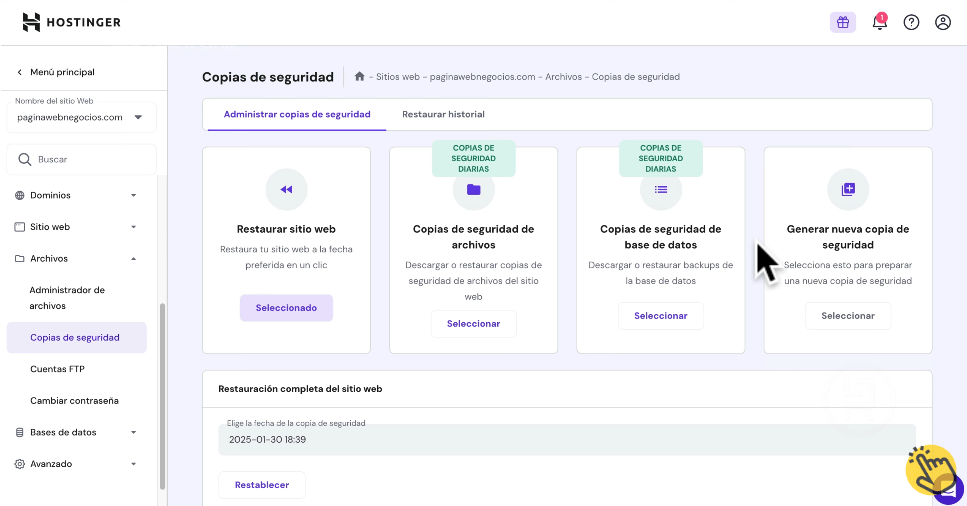Expand the Avanzado menu arrow
Image resolution: width=967 pixels, height=506 pixels.
[x=133, y=464]
